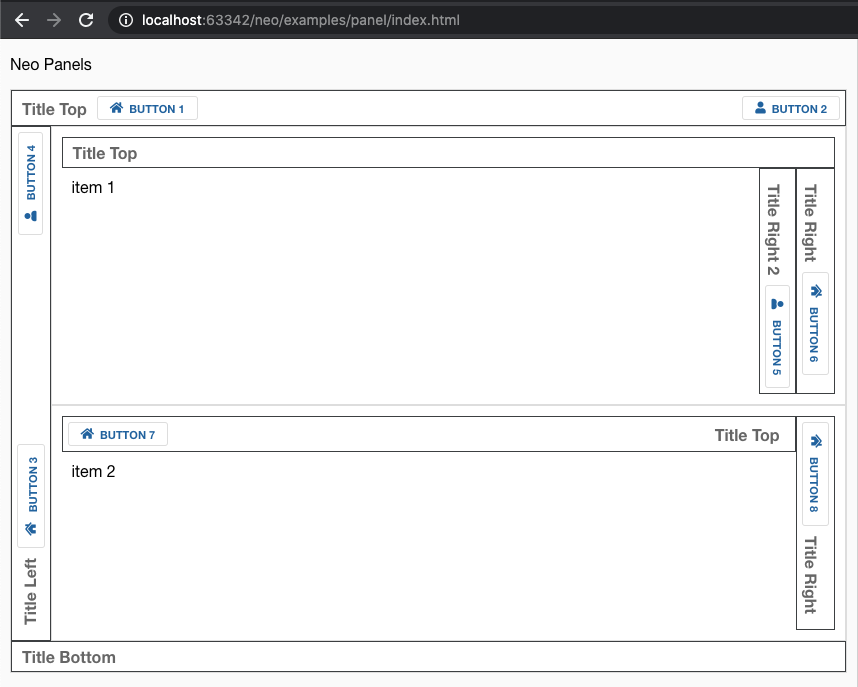This screenshot has height=687, width=858.
Task: Click 'Title Right' label above Button 6
Action: pyautogui.click(x=811, y=223)
